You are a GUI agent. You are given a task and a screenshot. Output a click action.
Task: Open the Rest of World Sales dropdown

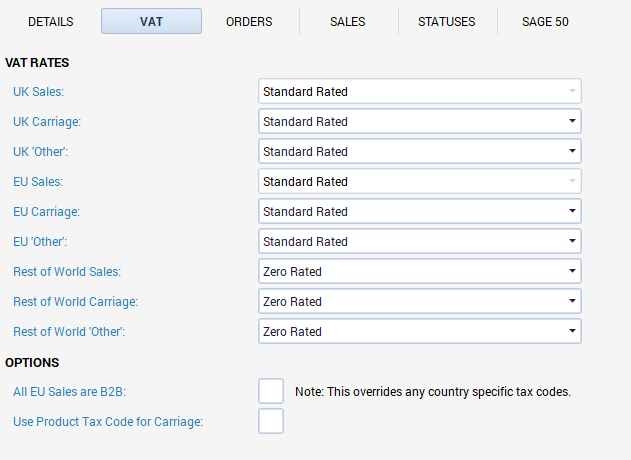pos(420,271)
